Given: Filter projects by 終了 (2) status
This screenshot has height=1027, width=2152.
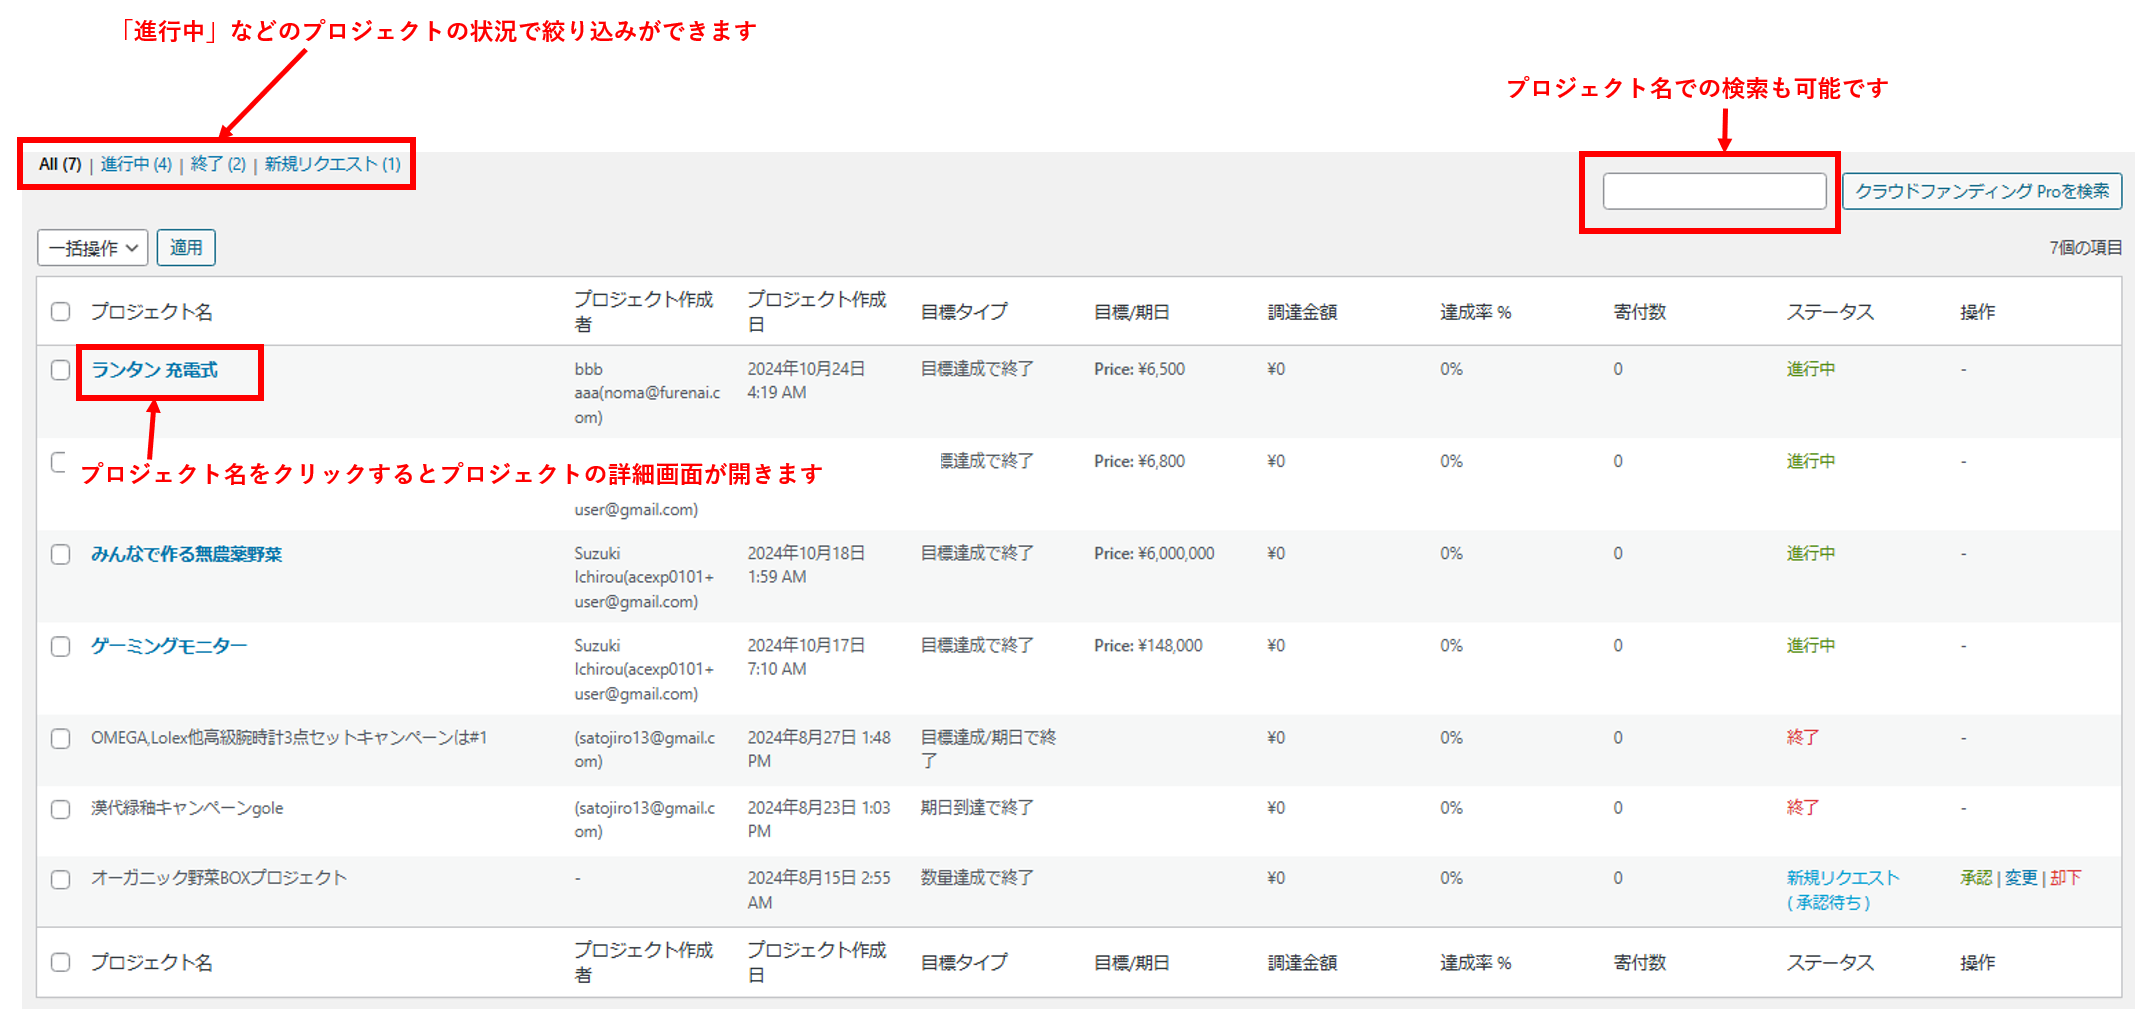Looking at the screenshot, I should 218,164.
